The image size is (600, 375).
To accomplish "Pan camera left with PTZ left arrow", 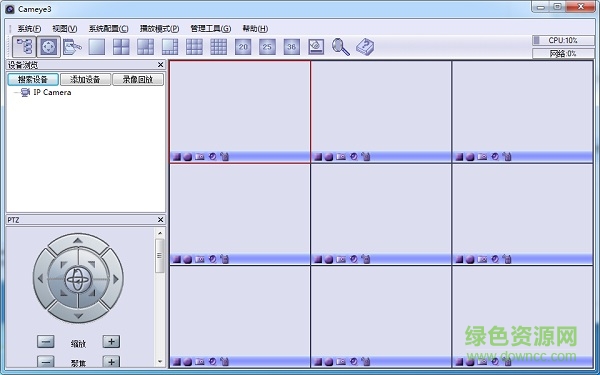I will click(x=40, y=279).
